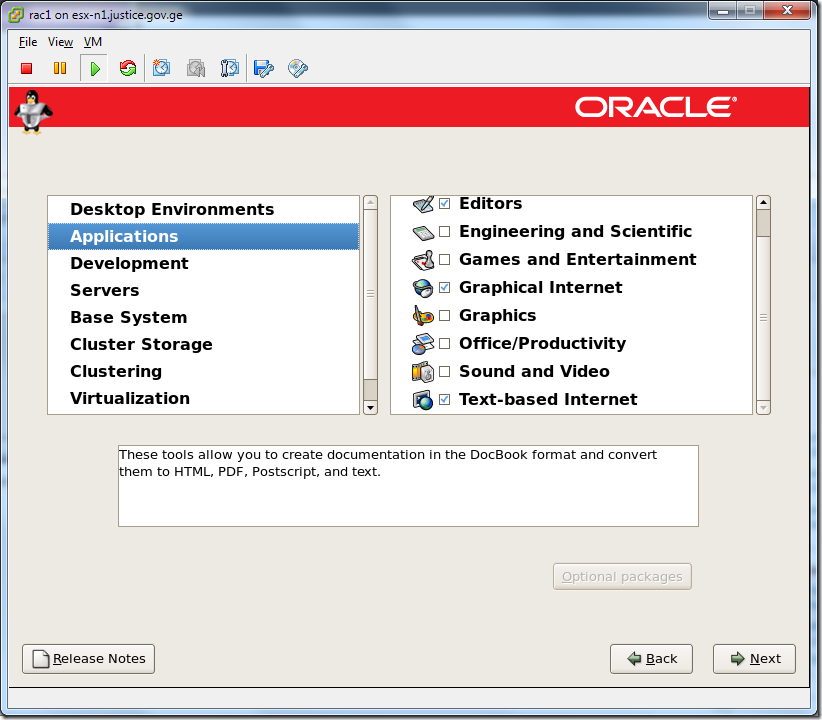Power off the virtual machine
Screen dimensions: 822x720
26,68
